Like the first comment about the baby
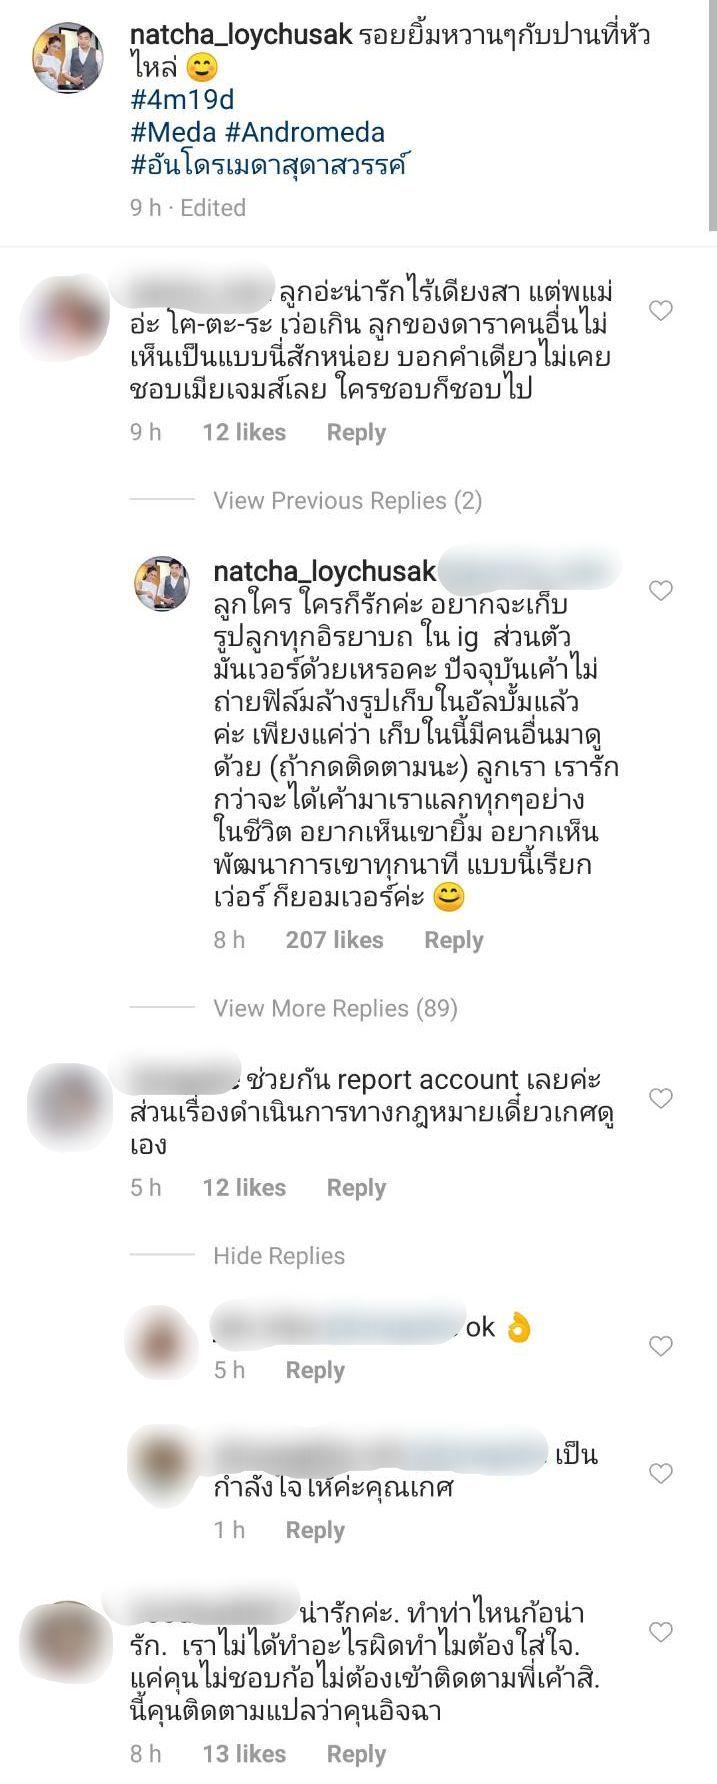717x1784 pixels. (x=660, y=311)
